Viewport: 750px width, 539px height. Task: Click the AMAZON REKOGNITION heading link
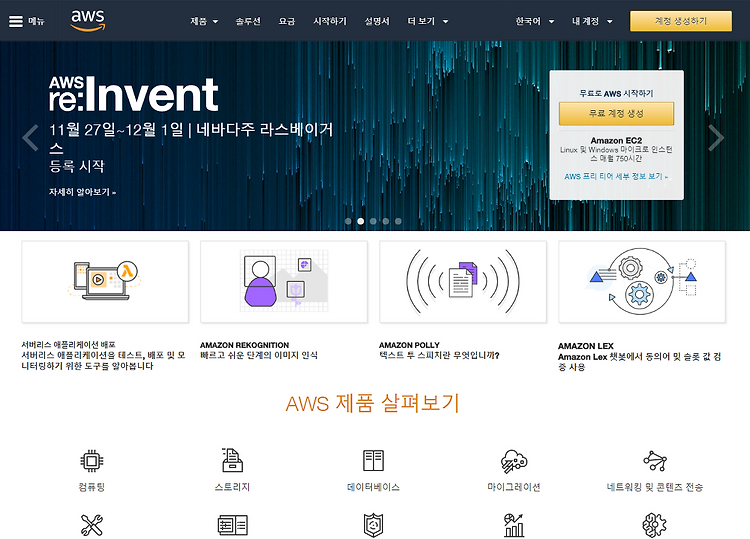(x=244, y=345)
